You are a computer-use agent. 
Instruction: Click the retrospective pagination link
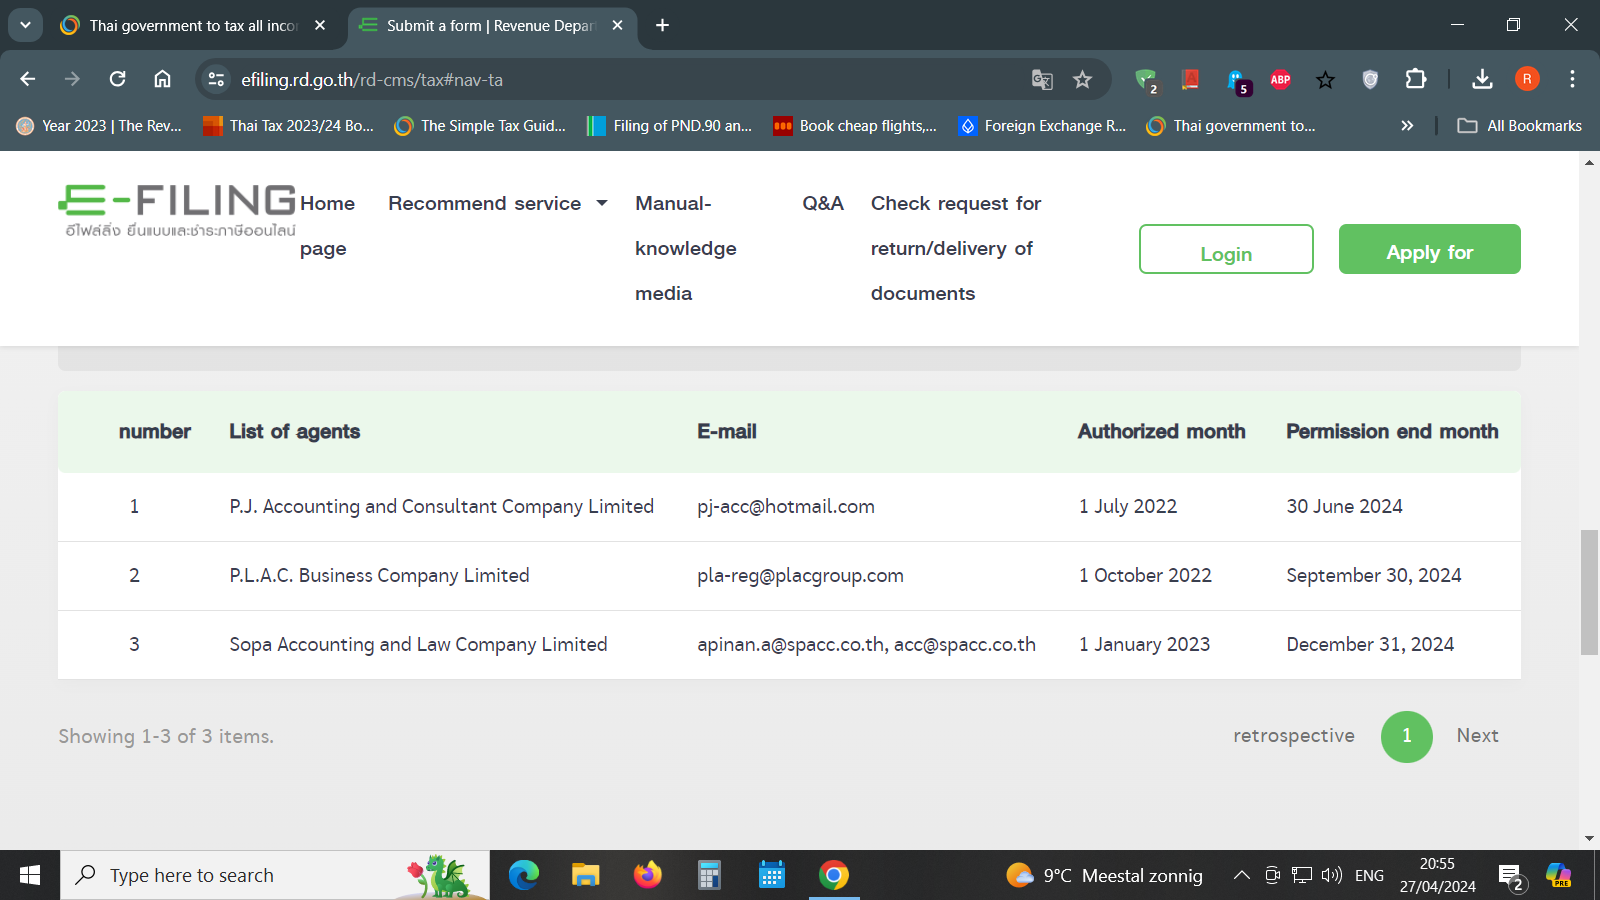(1293, 736)
